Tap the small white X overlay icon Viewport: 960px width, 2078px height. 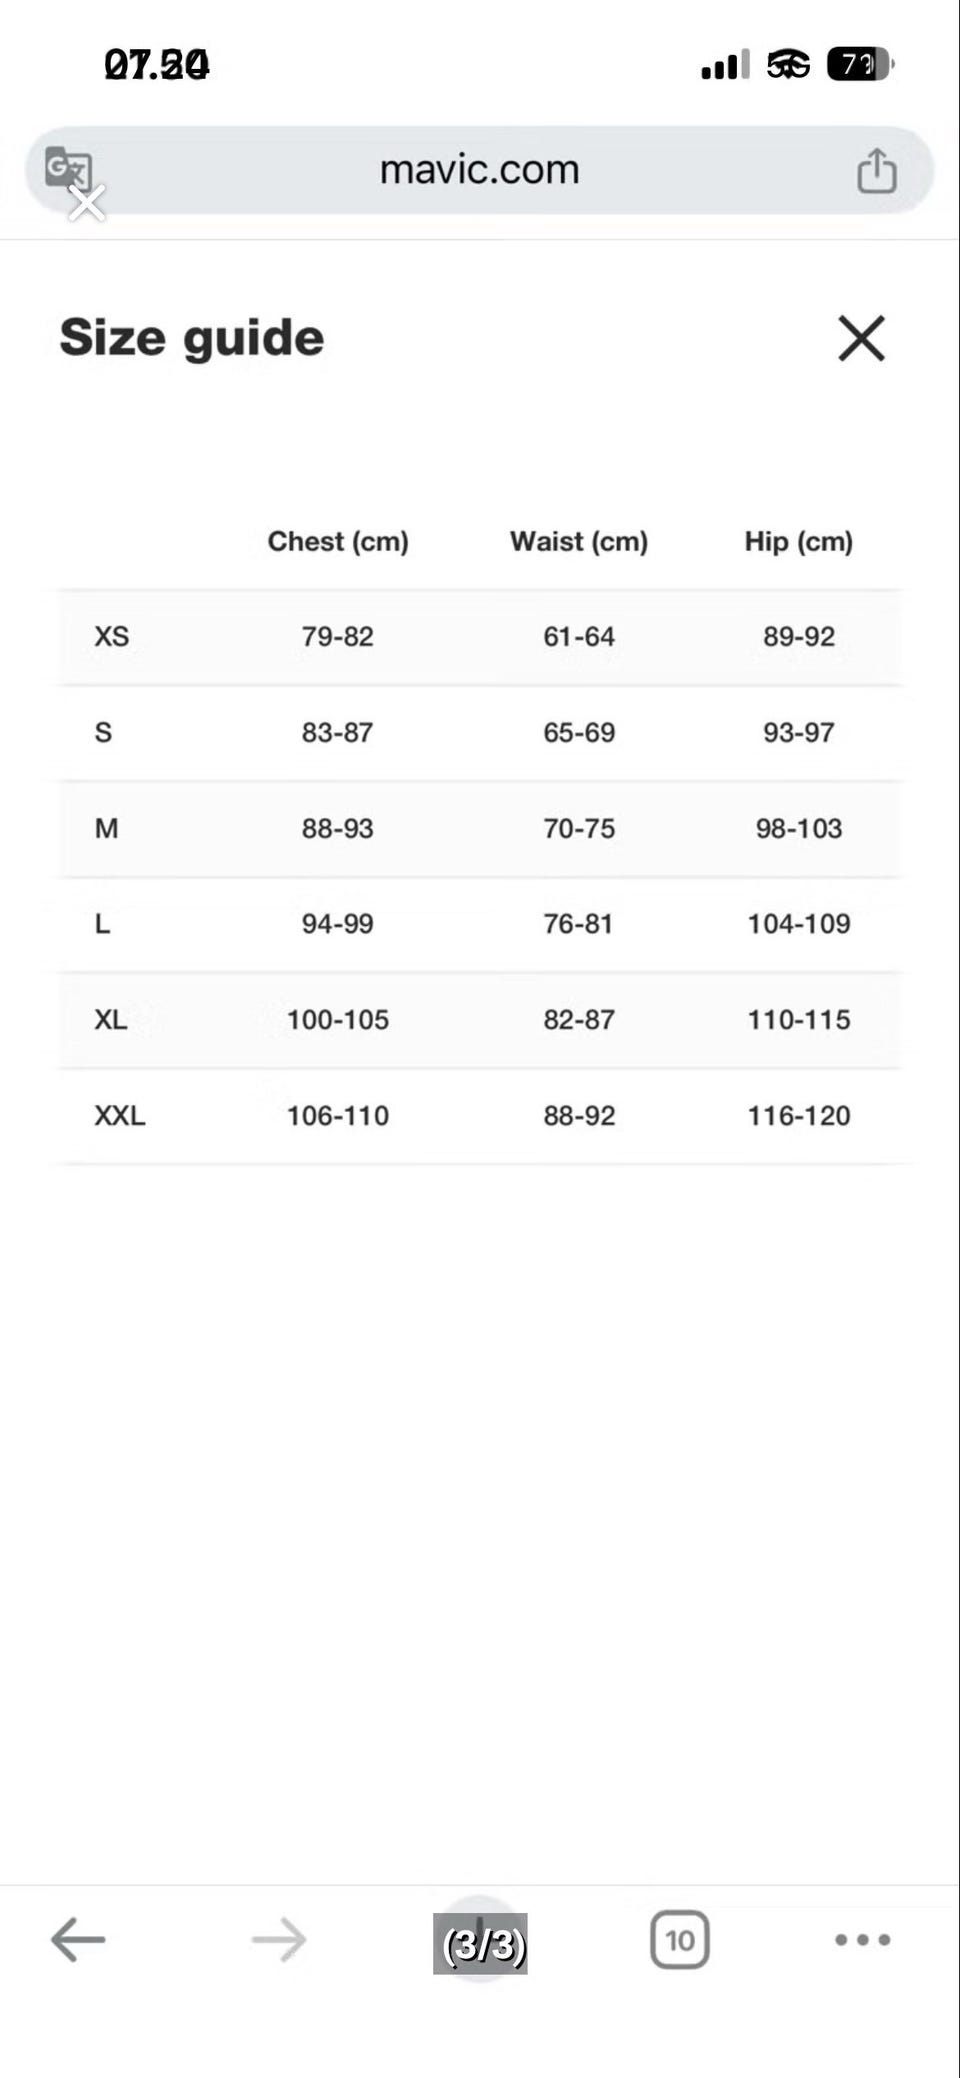tap(87, 203)
